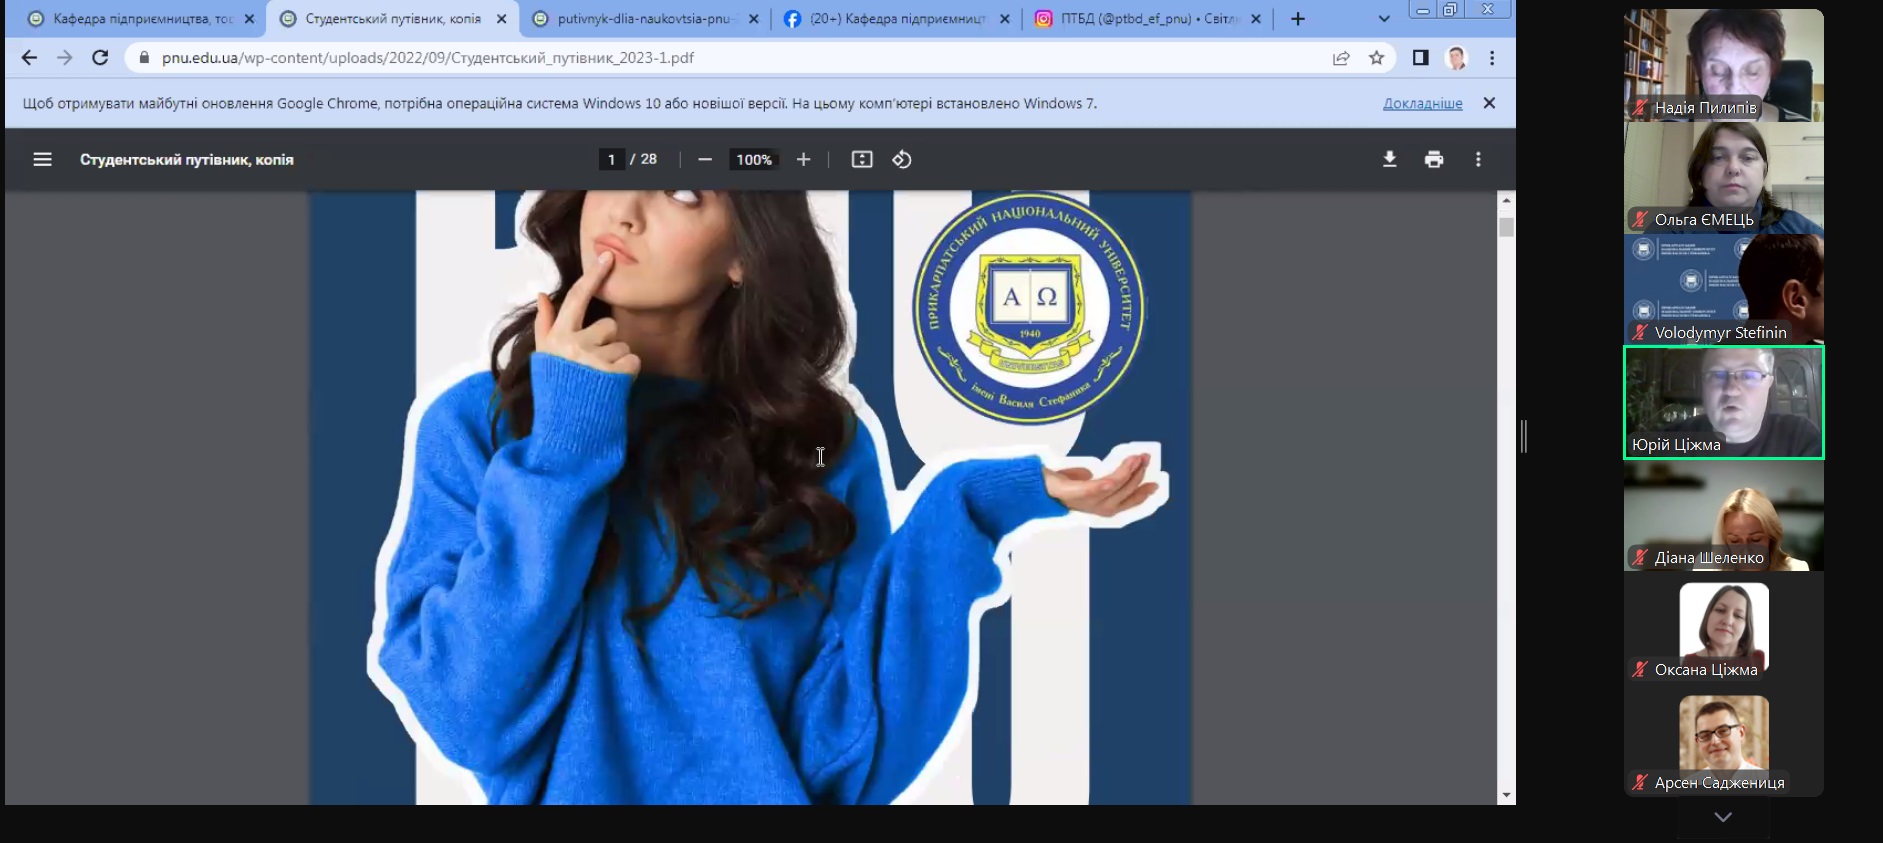1883x843 pixels.
Task: Switch to the Instagram ПТБД tab
Action: point(1147,19)
